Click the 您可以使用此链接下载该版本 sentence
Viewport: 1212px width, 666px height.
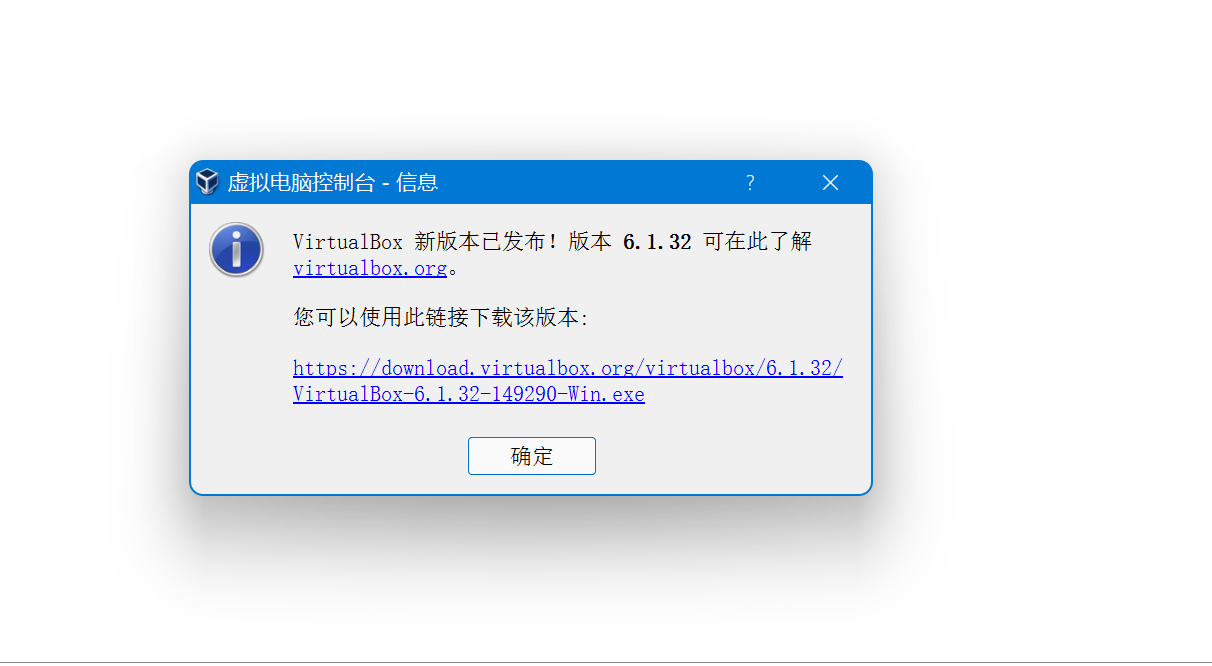442,318
